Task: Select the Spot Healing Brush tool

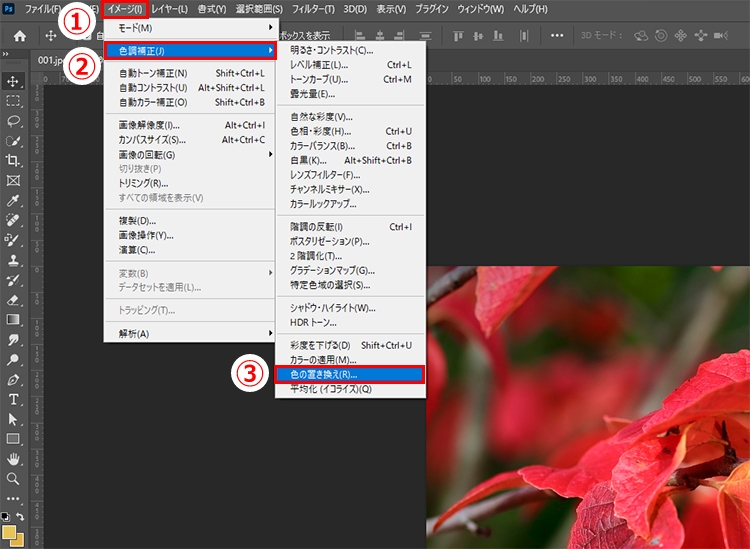Action: point(13,220)
